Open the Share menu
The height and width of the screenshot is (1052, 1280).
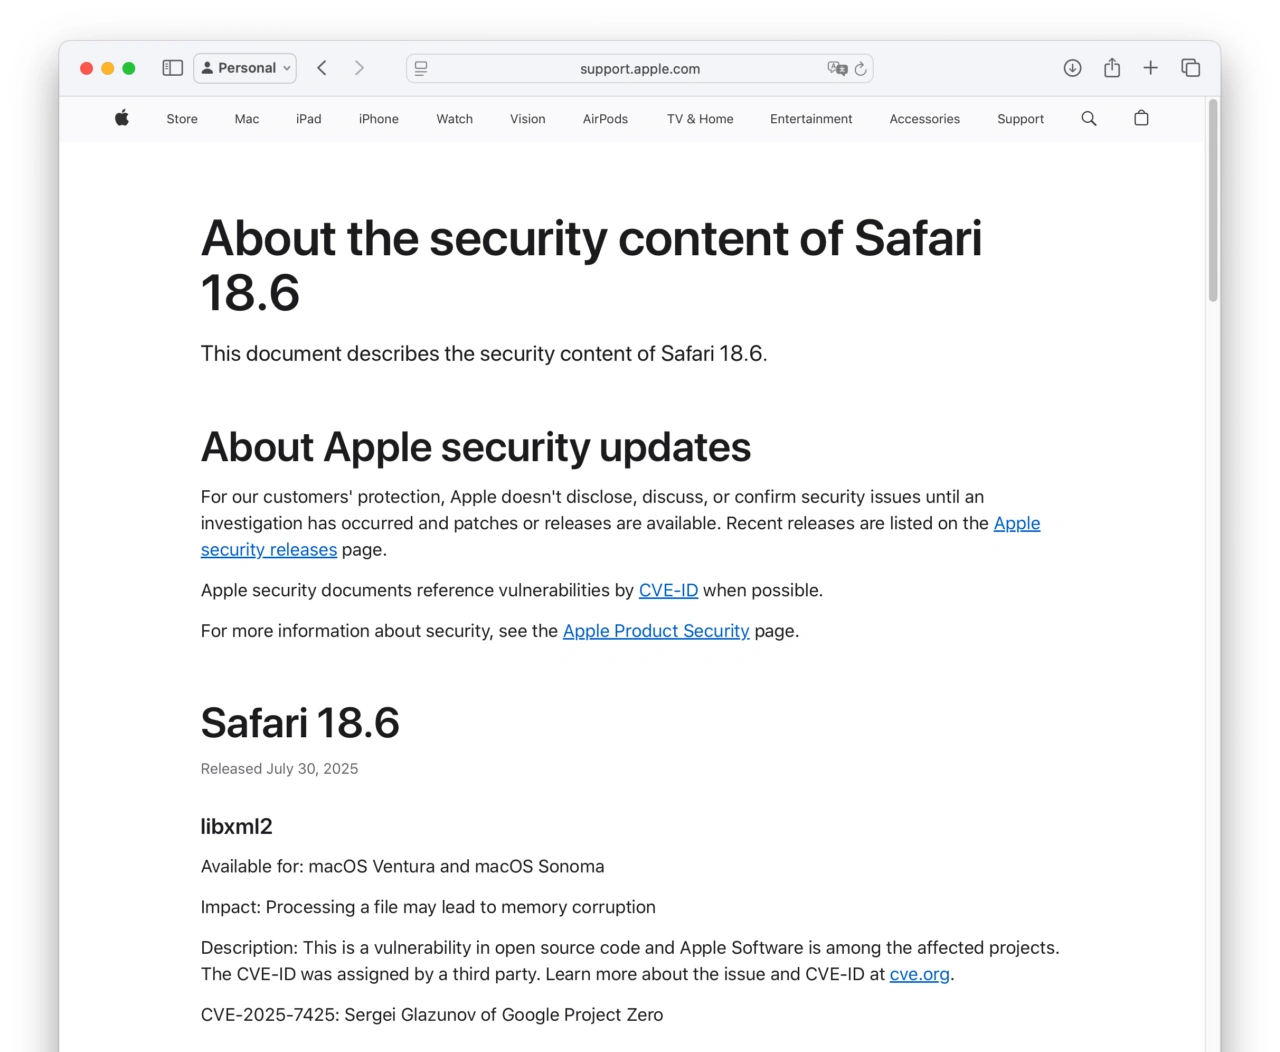tap(1111, 68)
